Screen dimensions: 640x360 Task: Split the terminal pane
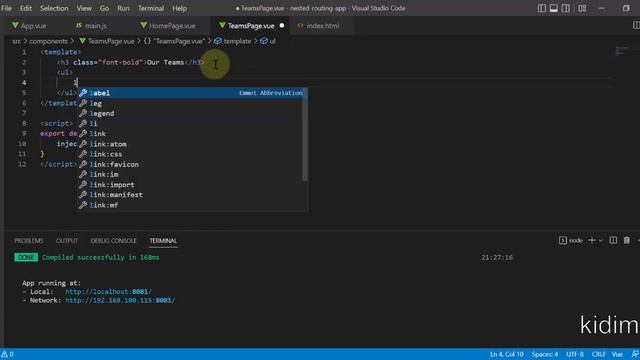click(613, 240)
